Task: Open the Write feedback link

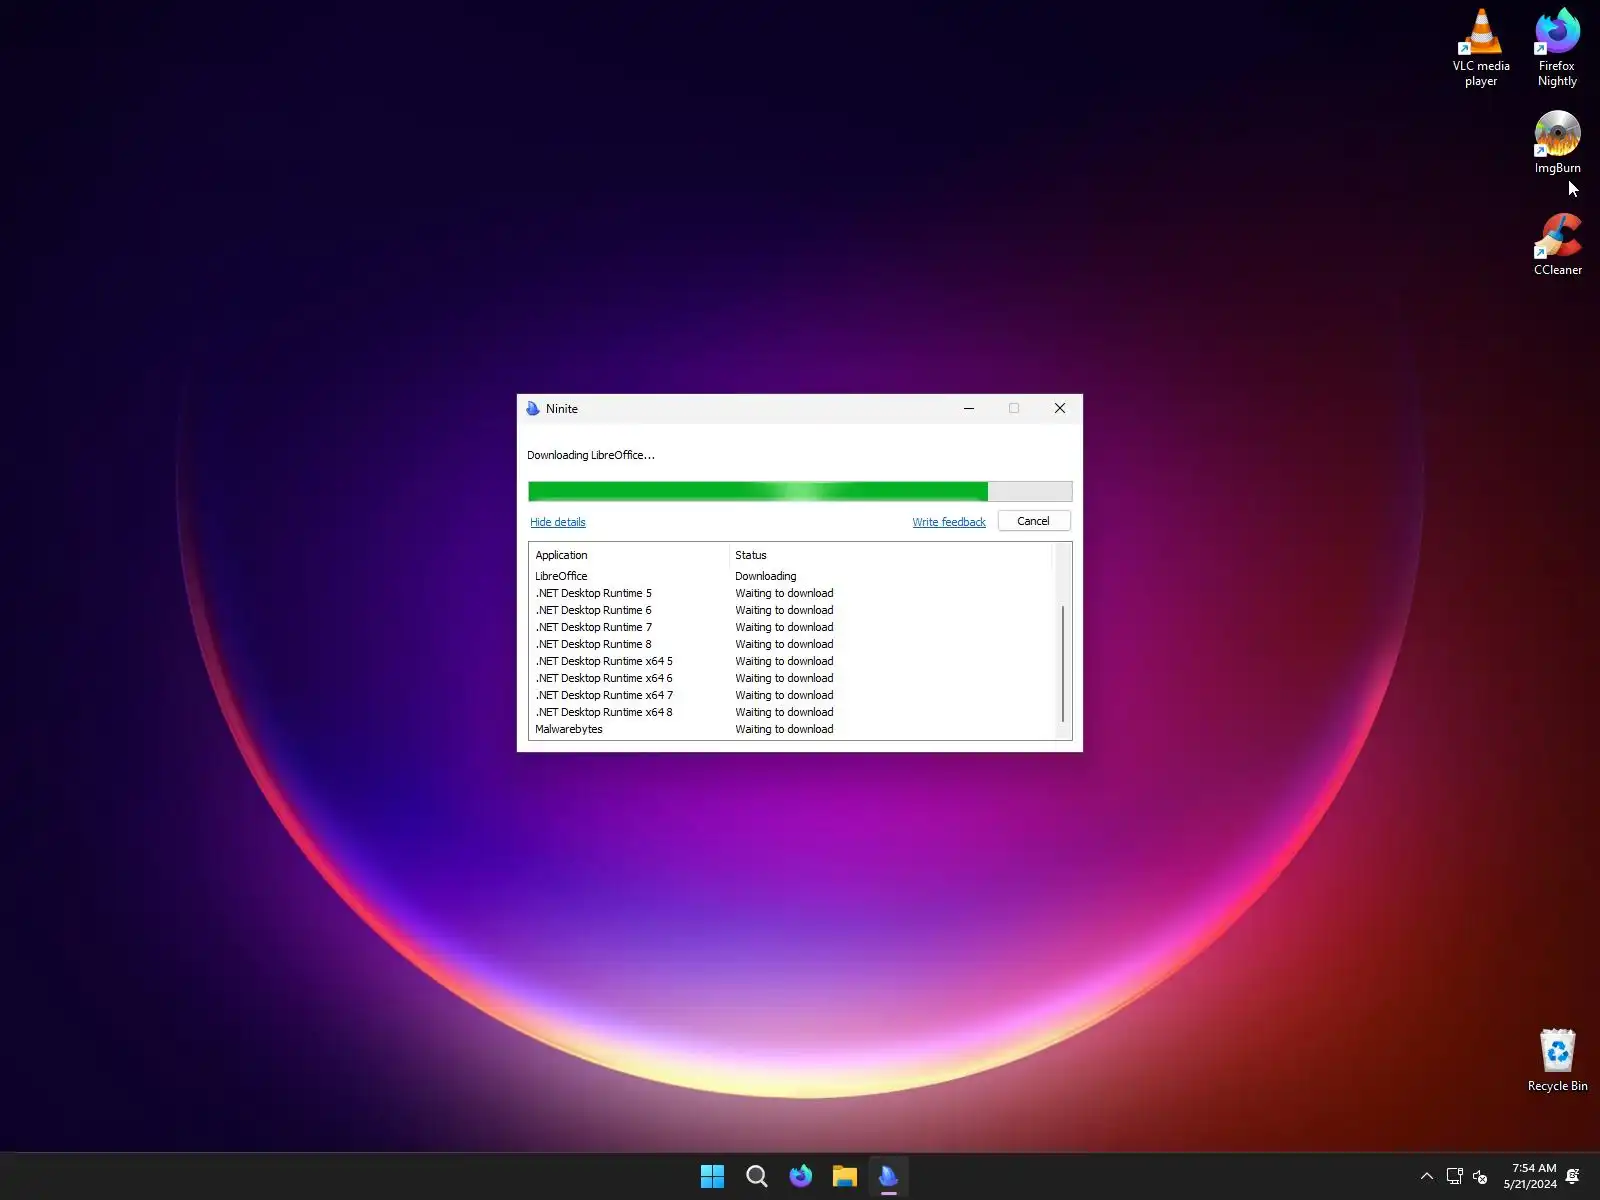Action: [949, 522]
